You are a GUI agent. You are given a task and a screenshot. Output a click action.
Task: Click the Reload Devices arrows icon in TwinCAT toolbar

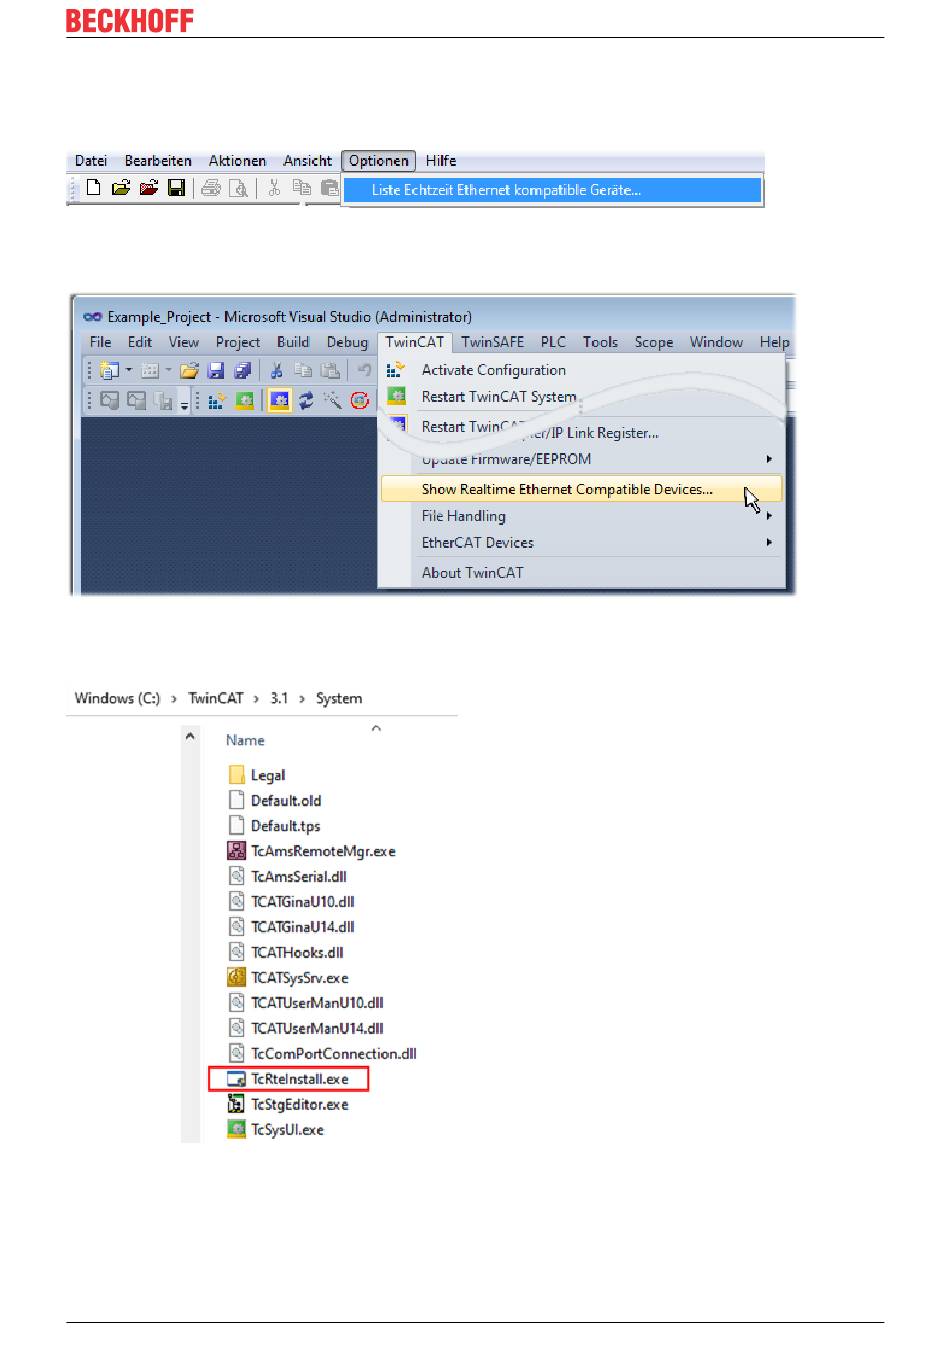point(306,401)
